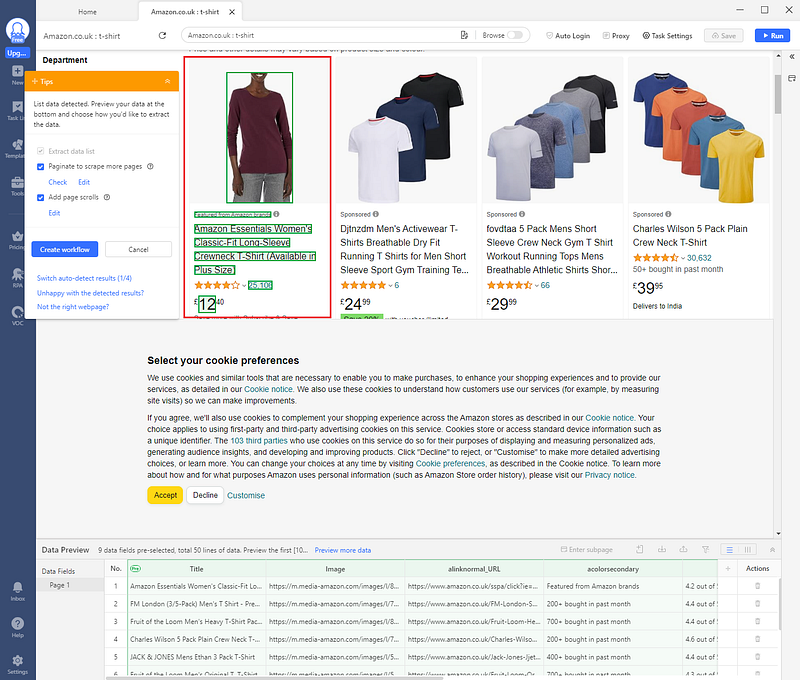Open the Proxy option

616,36
